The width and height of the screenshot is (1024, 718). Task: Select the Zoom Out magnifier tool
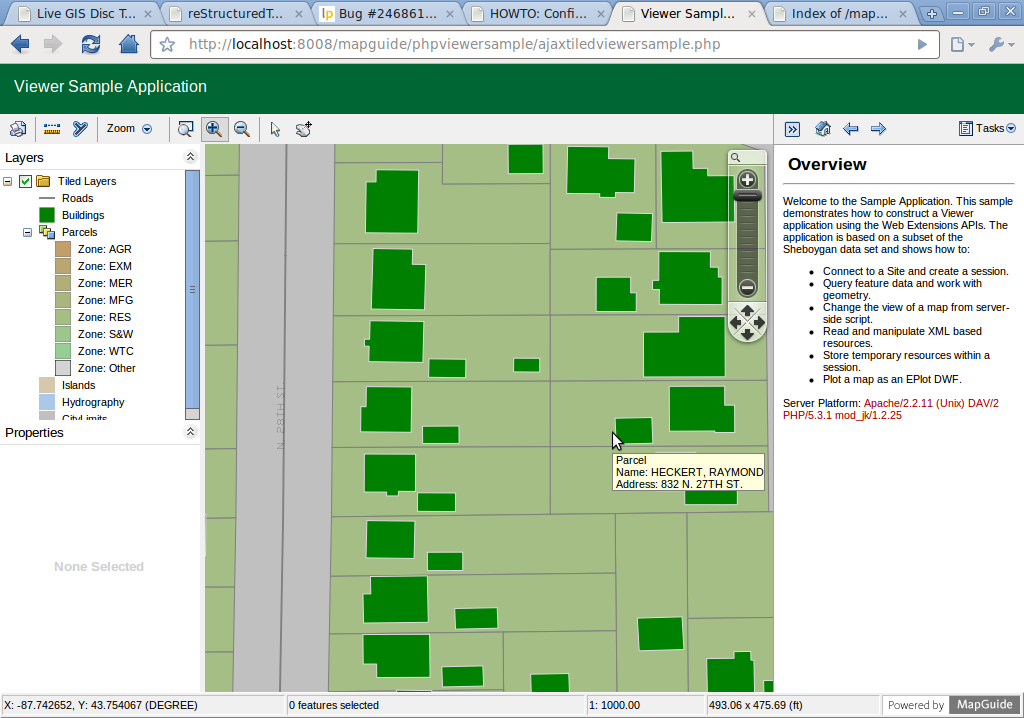(241, 129)
